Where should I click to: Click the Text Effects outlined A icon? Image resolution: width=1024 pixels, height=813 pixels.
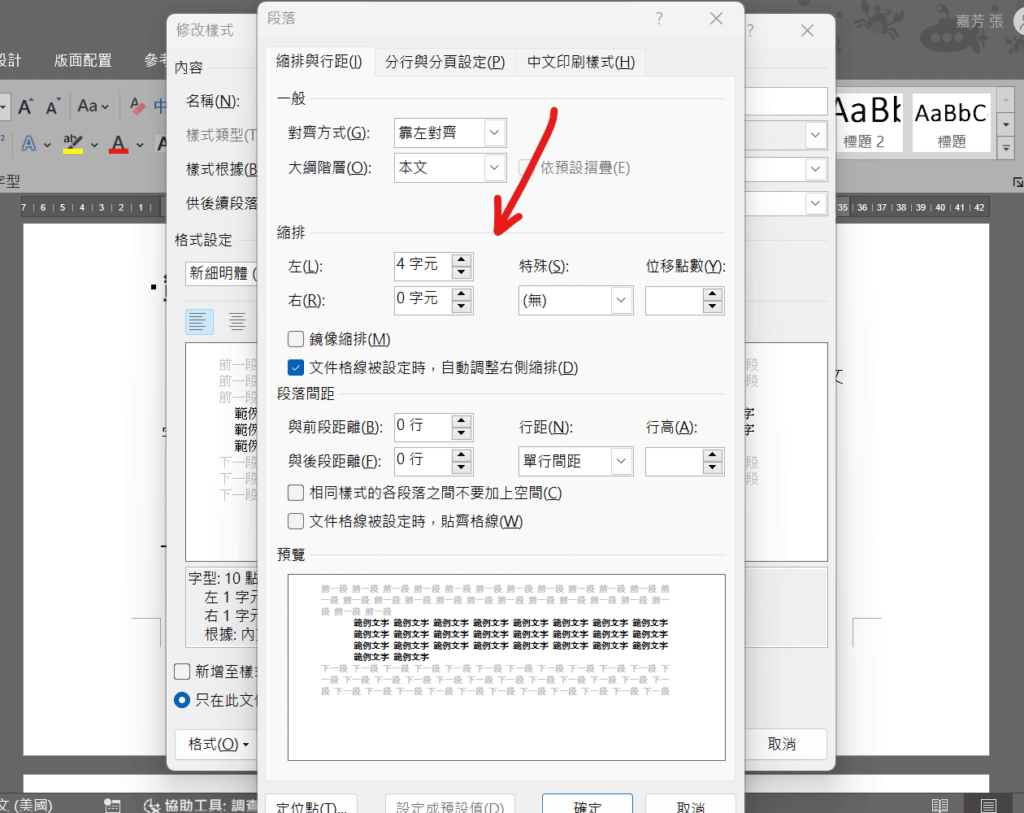[29, 144]
